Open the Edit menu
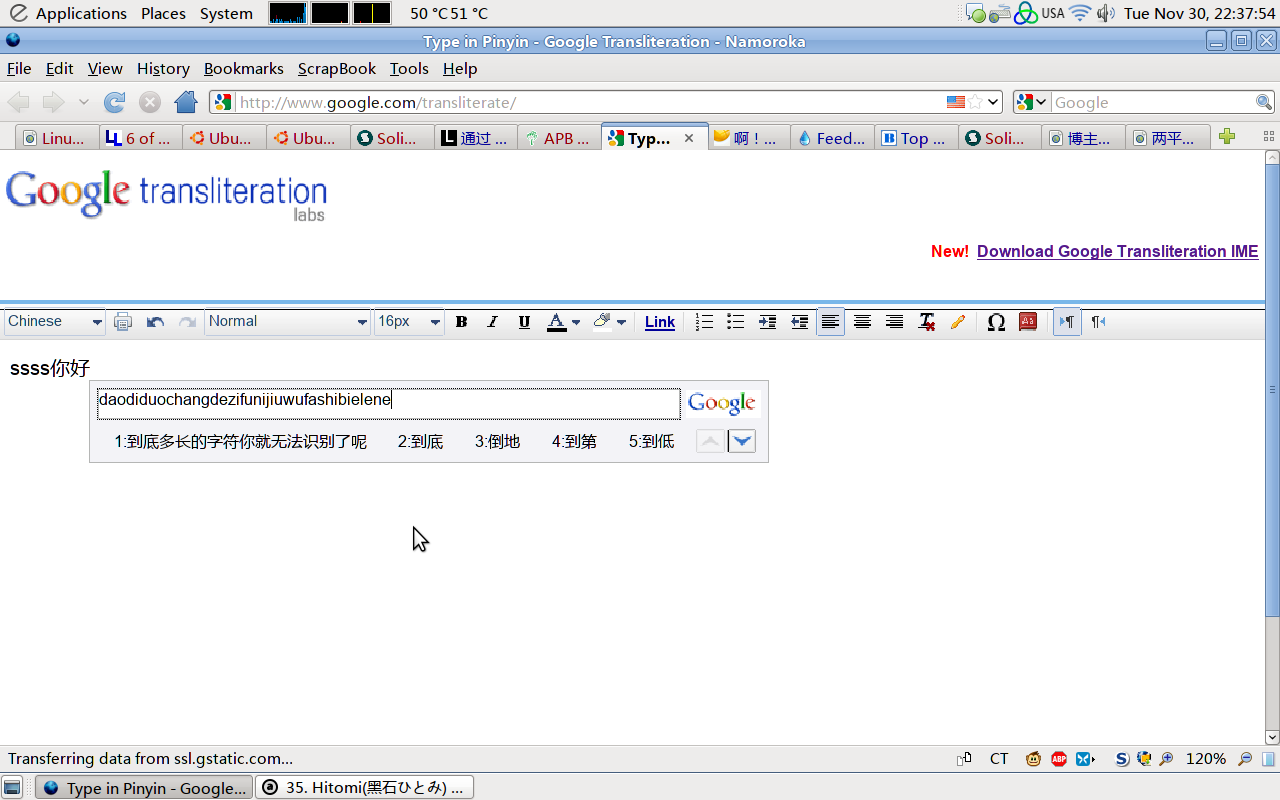 (60, 69)
